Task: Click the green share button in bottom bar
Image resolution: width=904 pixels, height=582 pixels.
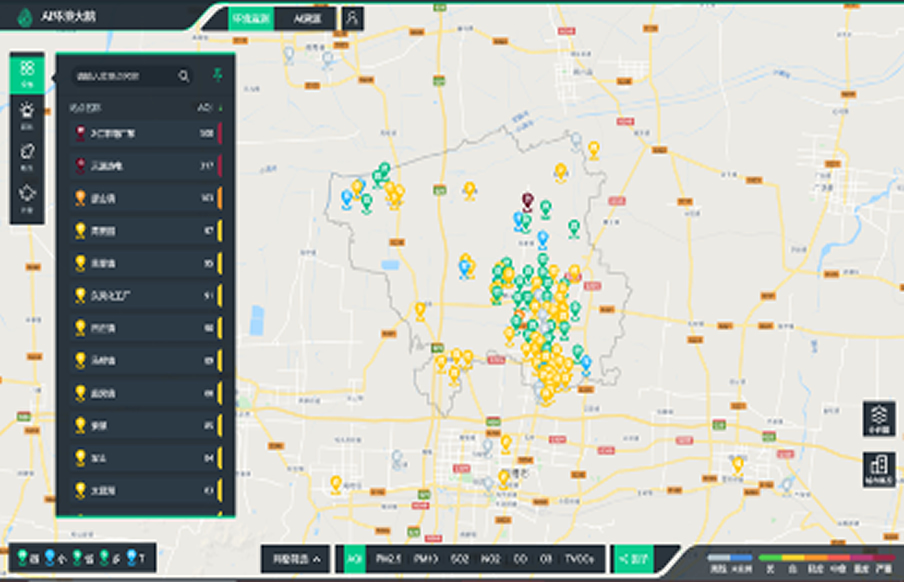Action: coord(632,559)
